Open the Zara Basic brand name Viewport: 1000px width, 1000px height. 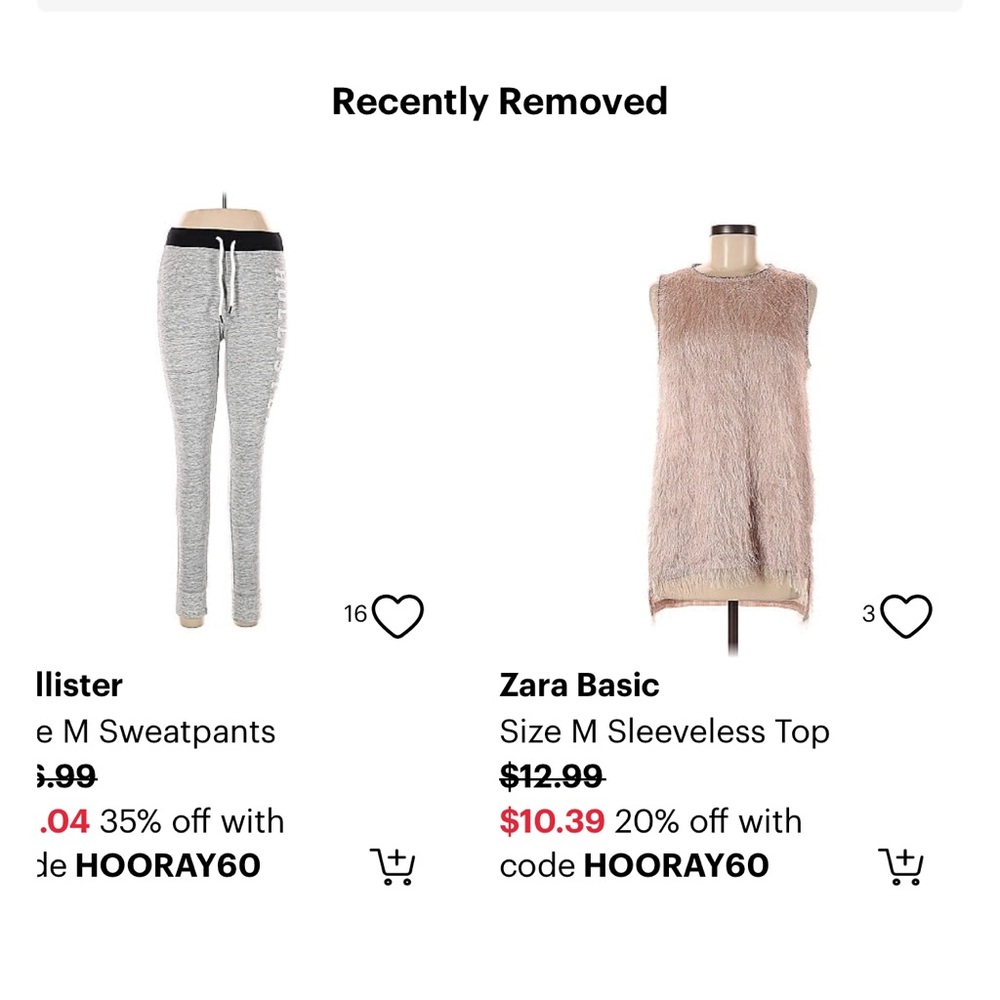[x=579, y=686]
